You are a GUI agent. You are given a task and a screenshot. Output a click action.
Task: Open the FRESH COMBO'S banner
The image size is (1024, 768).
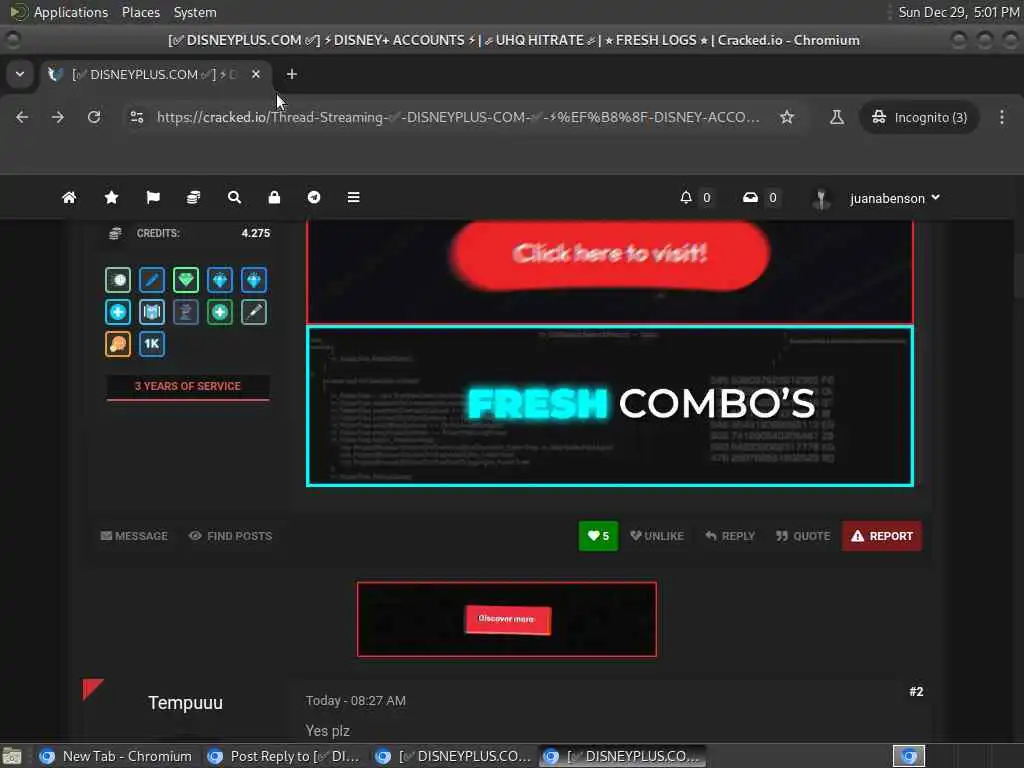tap(610, 406)
